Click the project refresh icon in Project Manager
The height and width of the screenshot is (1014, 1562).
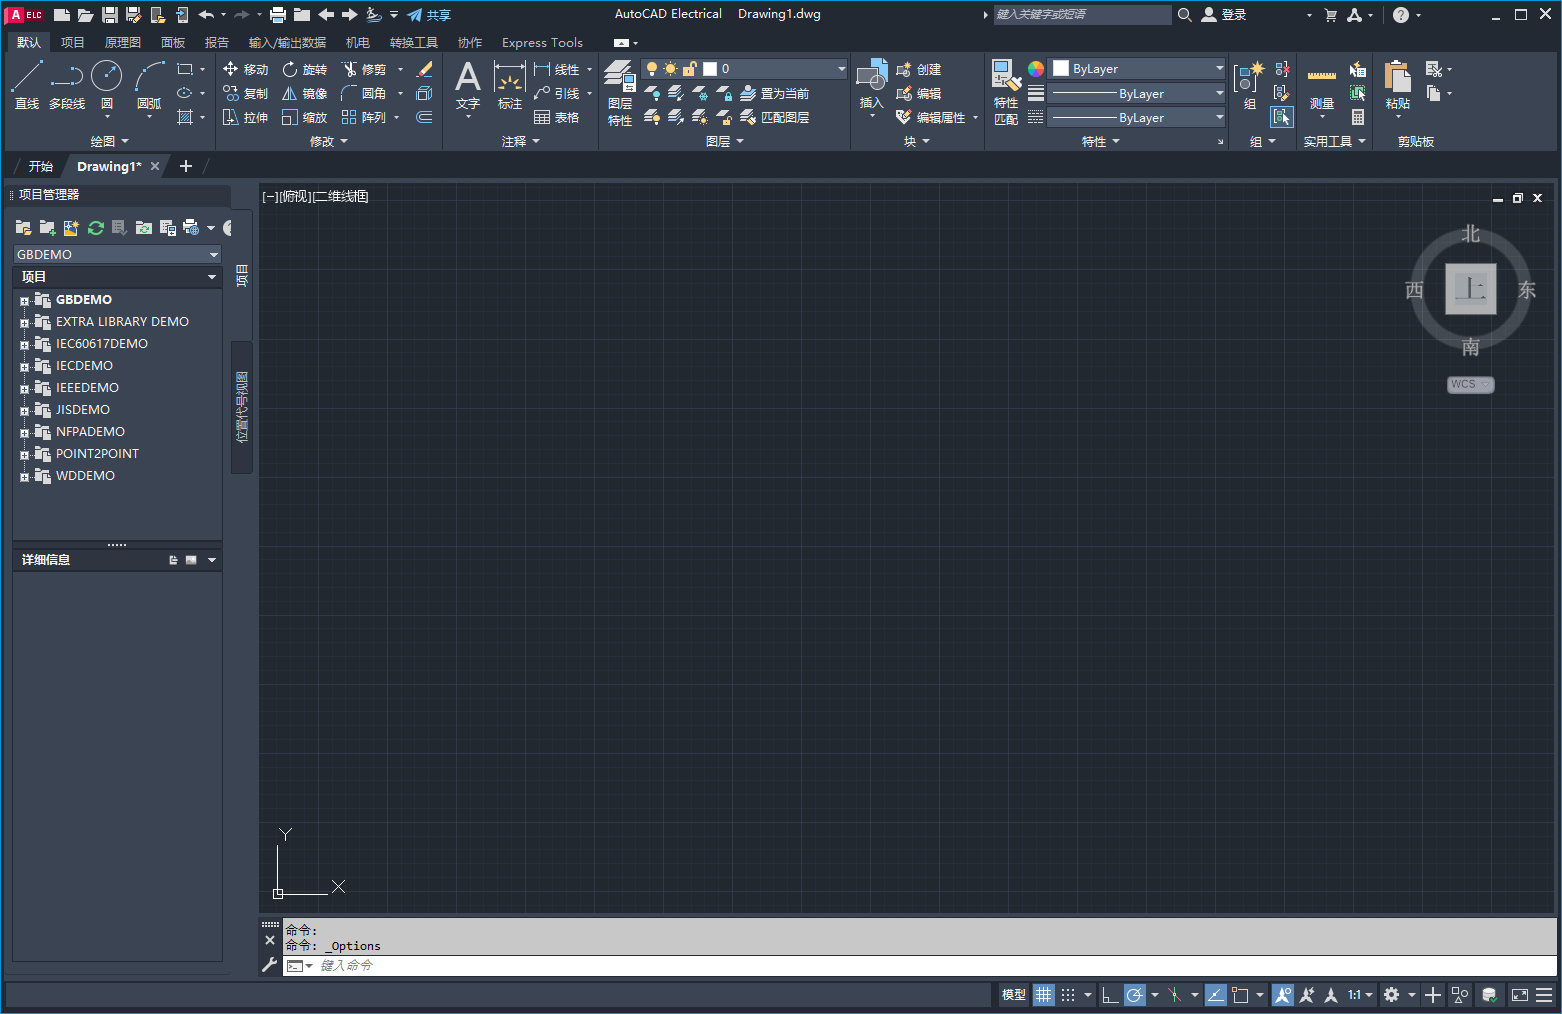coord(96,228)
